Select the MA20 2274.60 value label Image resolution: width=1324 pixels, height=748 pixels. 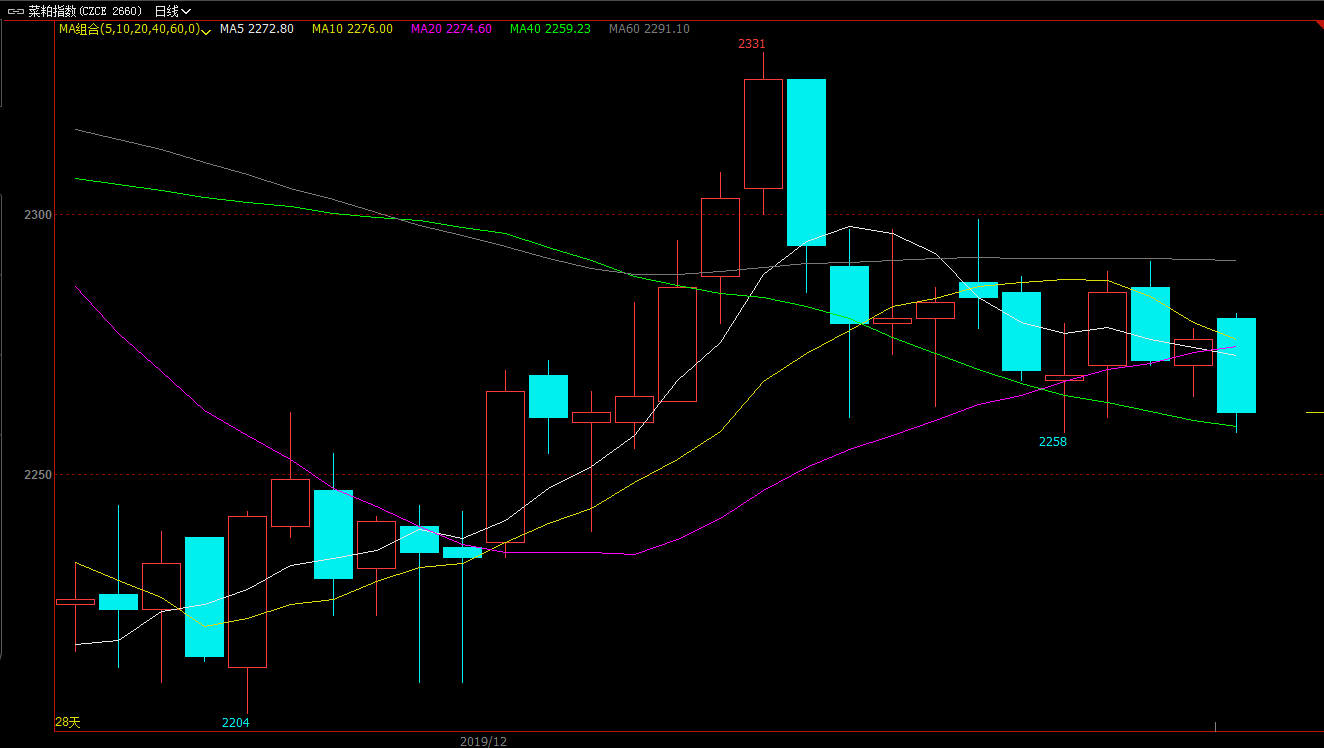pyautogui.click(x=451, y=29)
